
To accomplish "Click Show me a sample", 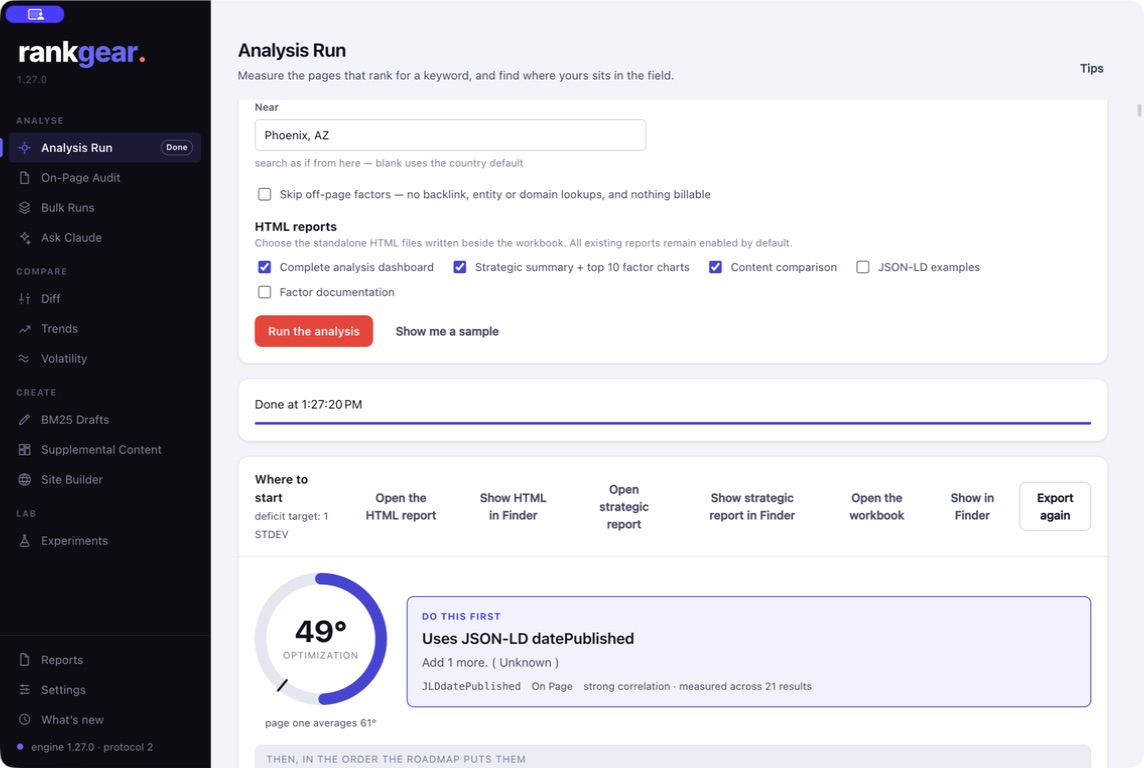I will pos(447,331).
